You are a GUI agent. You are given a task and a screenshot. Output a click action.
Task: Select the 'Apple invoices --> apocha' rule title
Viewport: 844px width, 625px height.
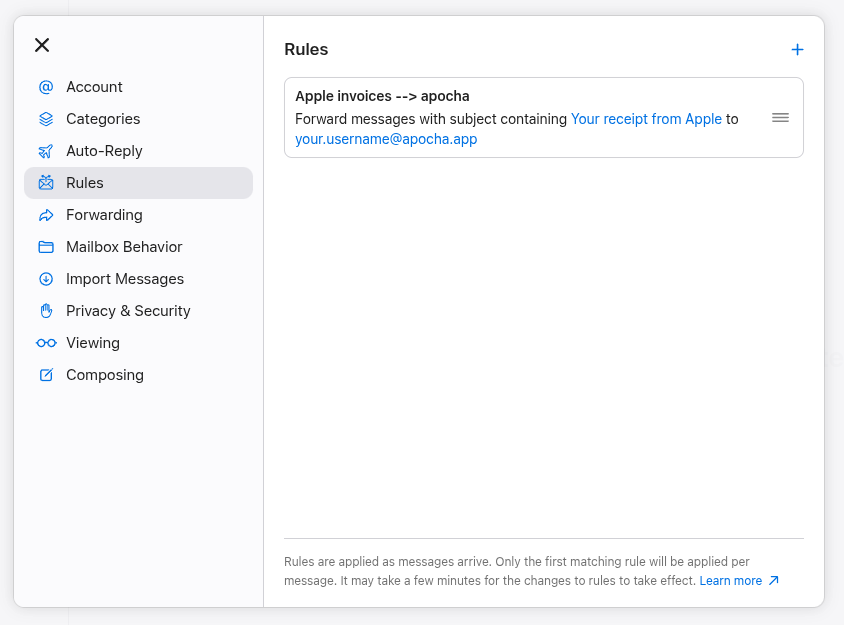pos(382,96)
